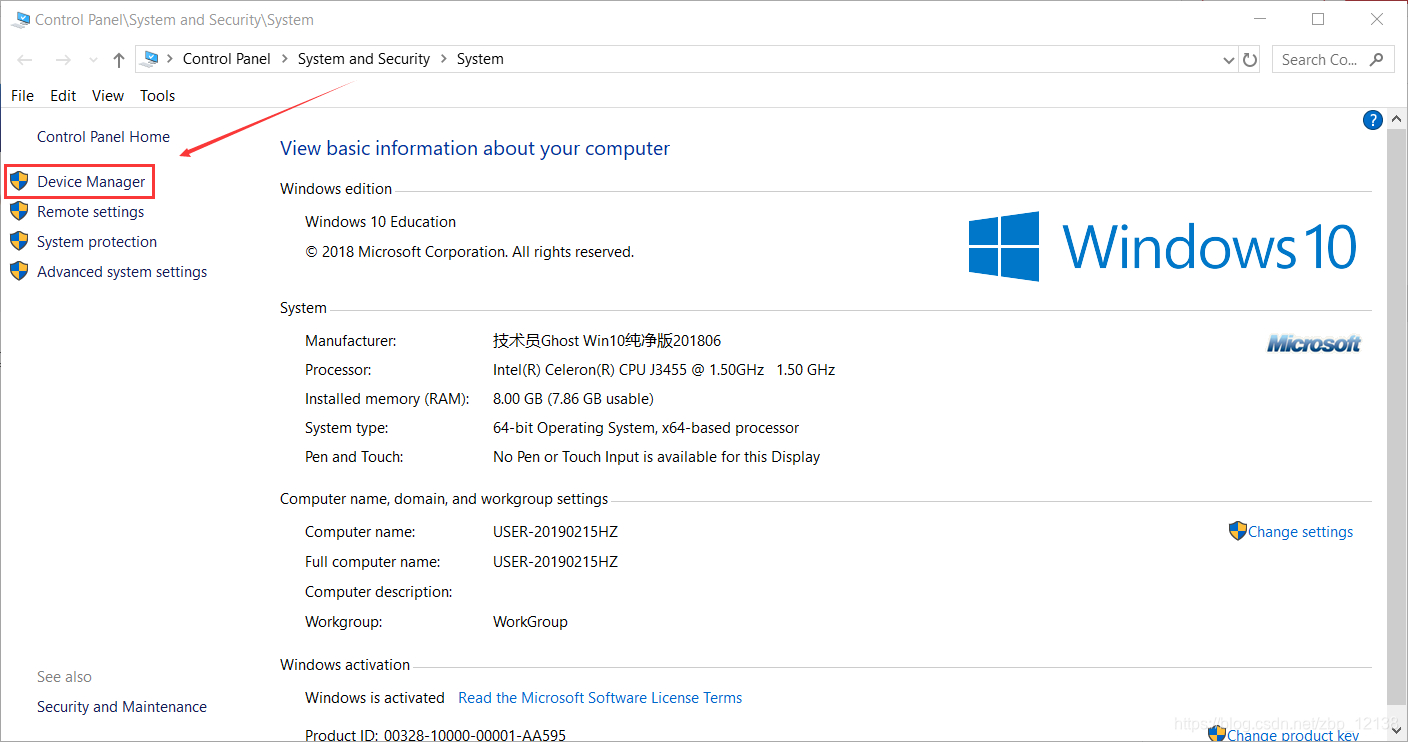The width and height of the screenshot is (1408, 742).
Task: Open the Edit menu
Action: click(x=63, y=96)
